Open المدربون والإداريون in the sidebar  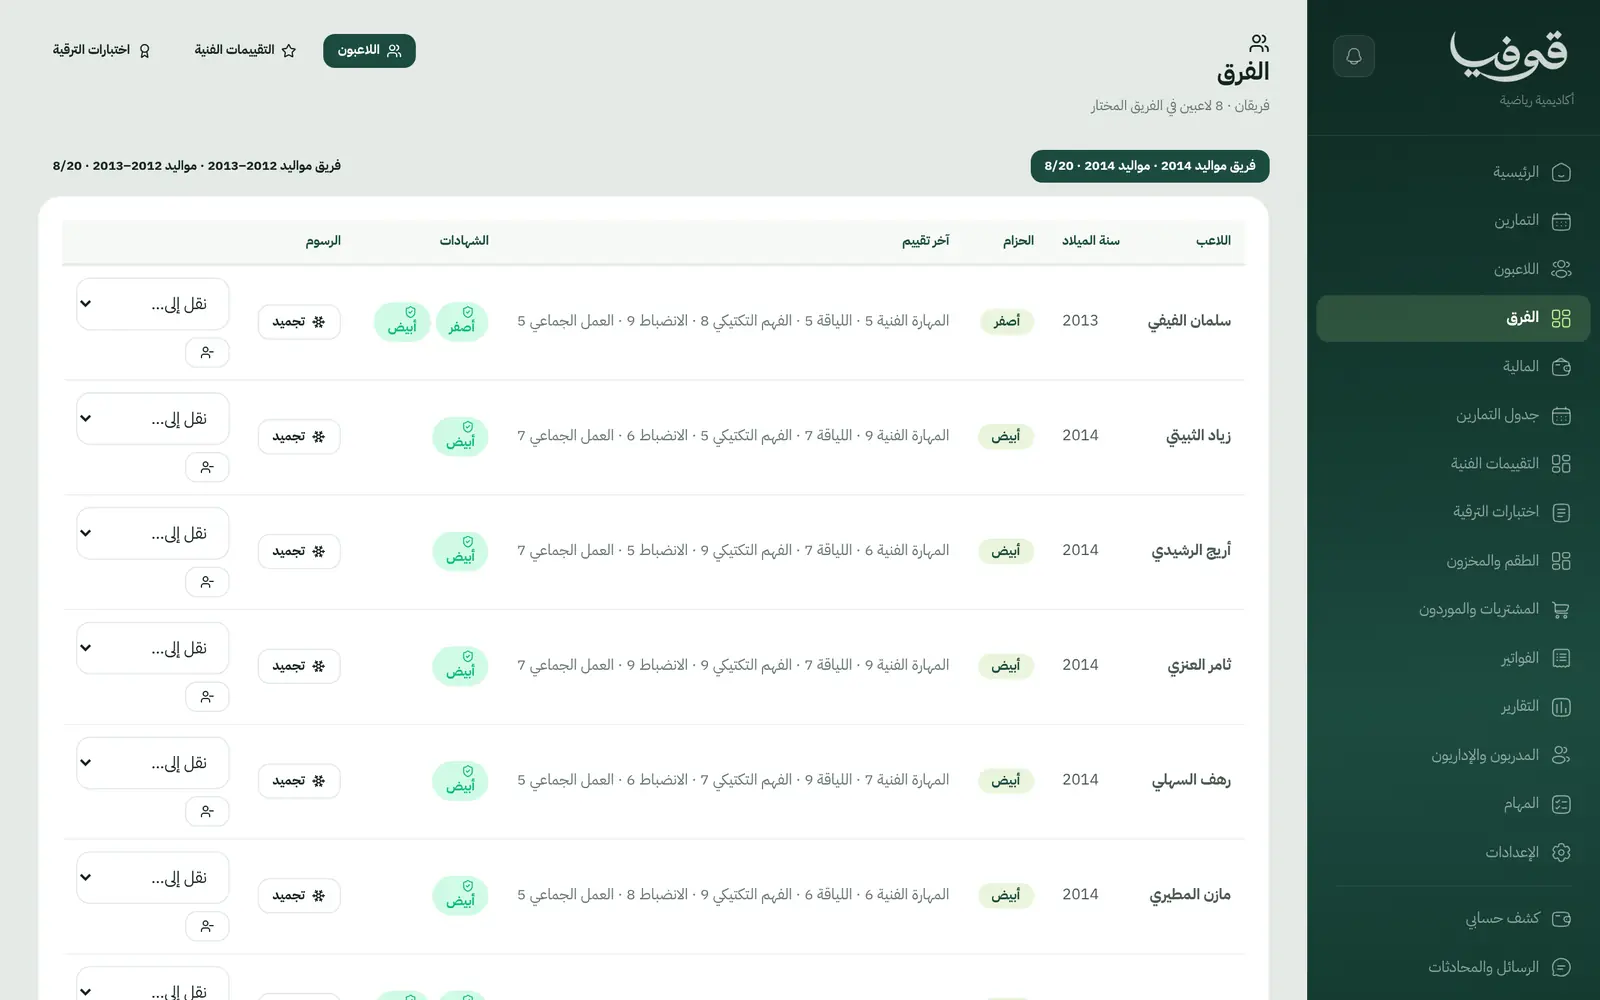[x=1453, y=755]
